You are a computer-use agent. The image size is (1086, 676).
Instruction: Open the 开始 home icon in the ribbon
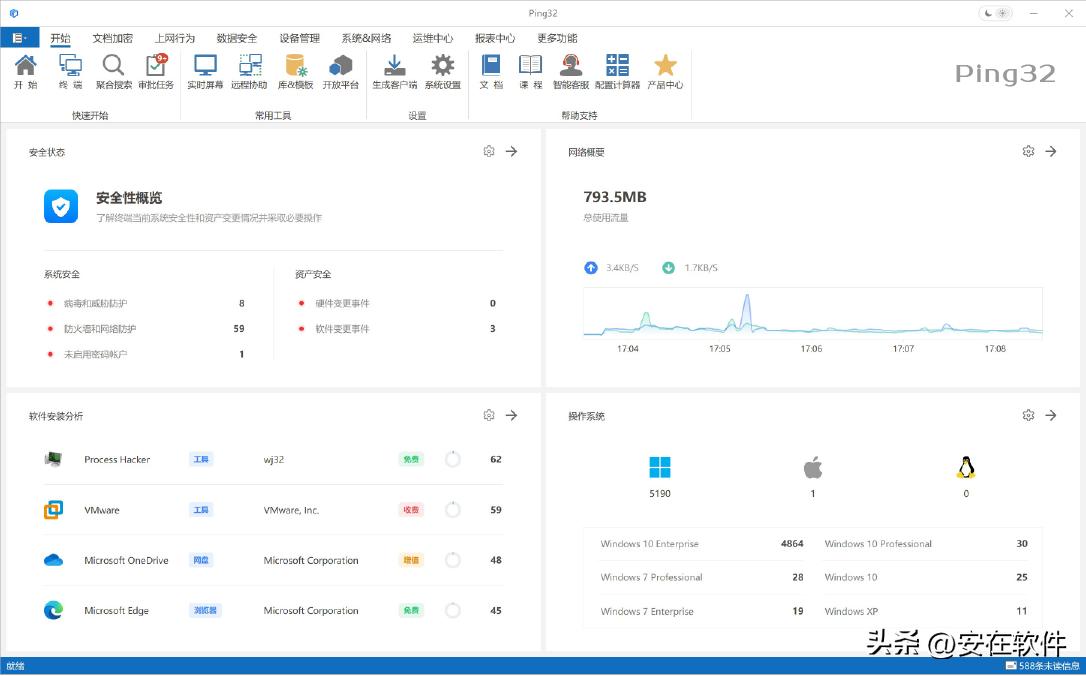click(26, 72)
